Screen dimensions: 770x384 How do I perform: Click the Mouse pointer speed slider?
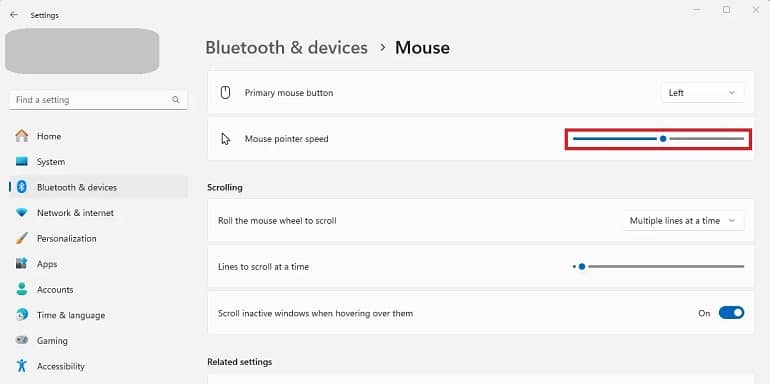coord(659,139)
